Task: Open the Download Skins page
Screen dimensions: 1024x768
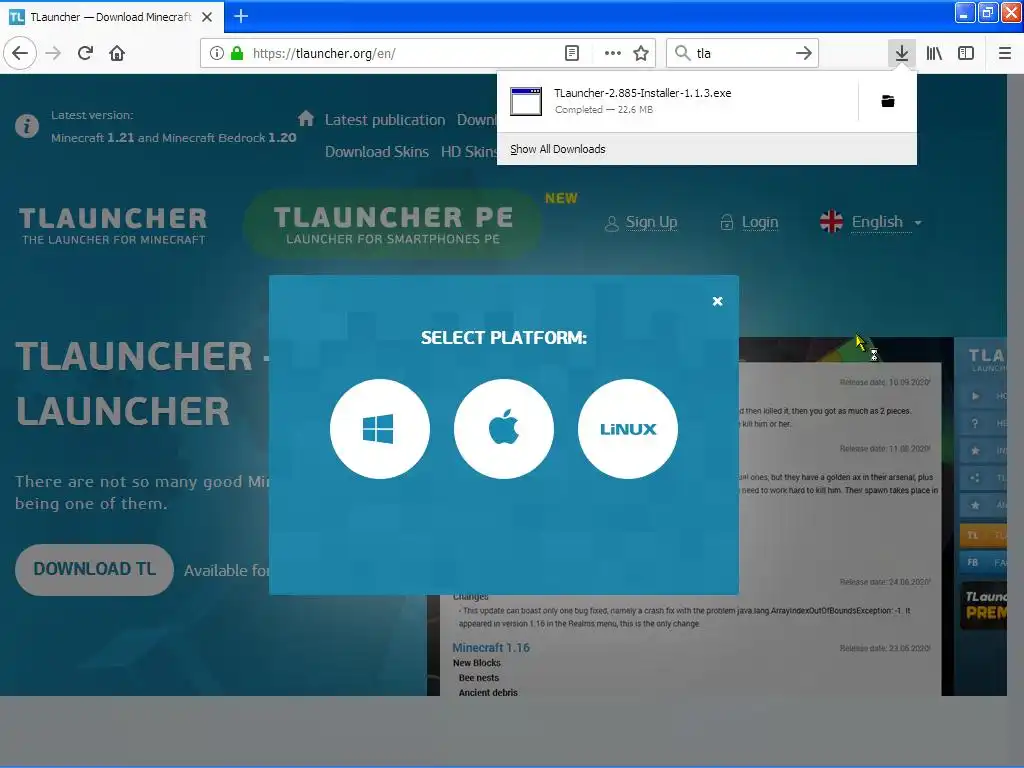Action: click(377, 152)
